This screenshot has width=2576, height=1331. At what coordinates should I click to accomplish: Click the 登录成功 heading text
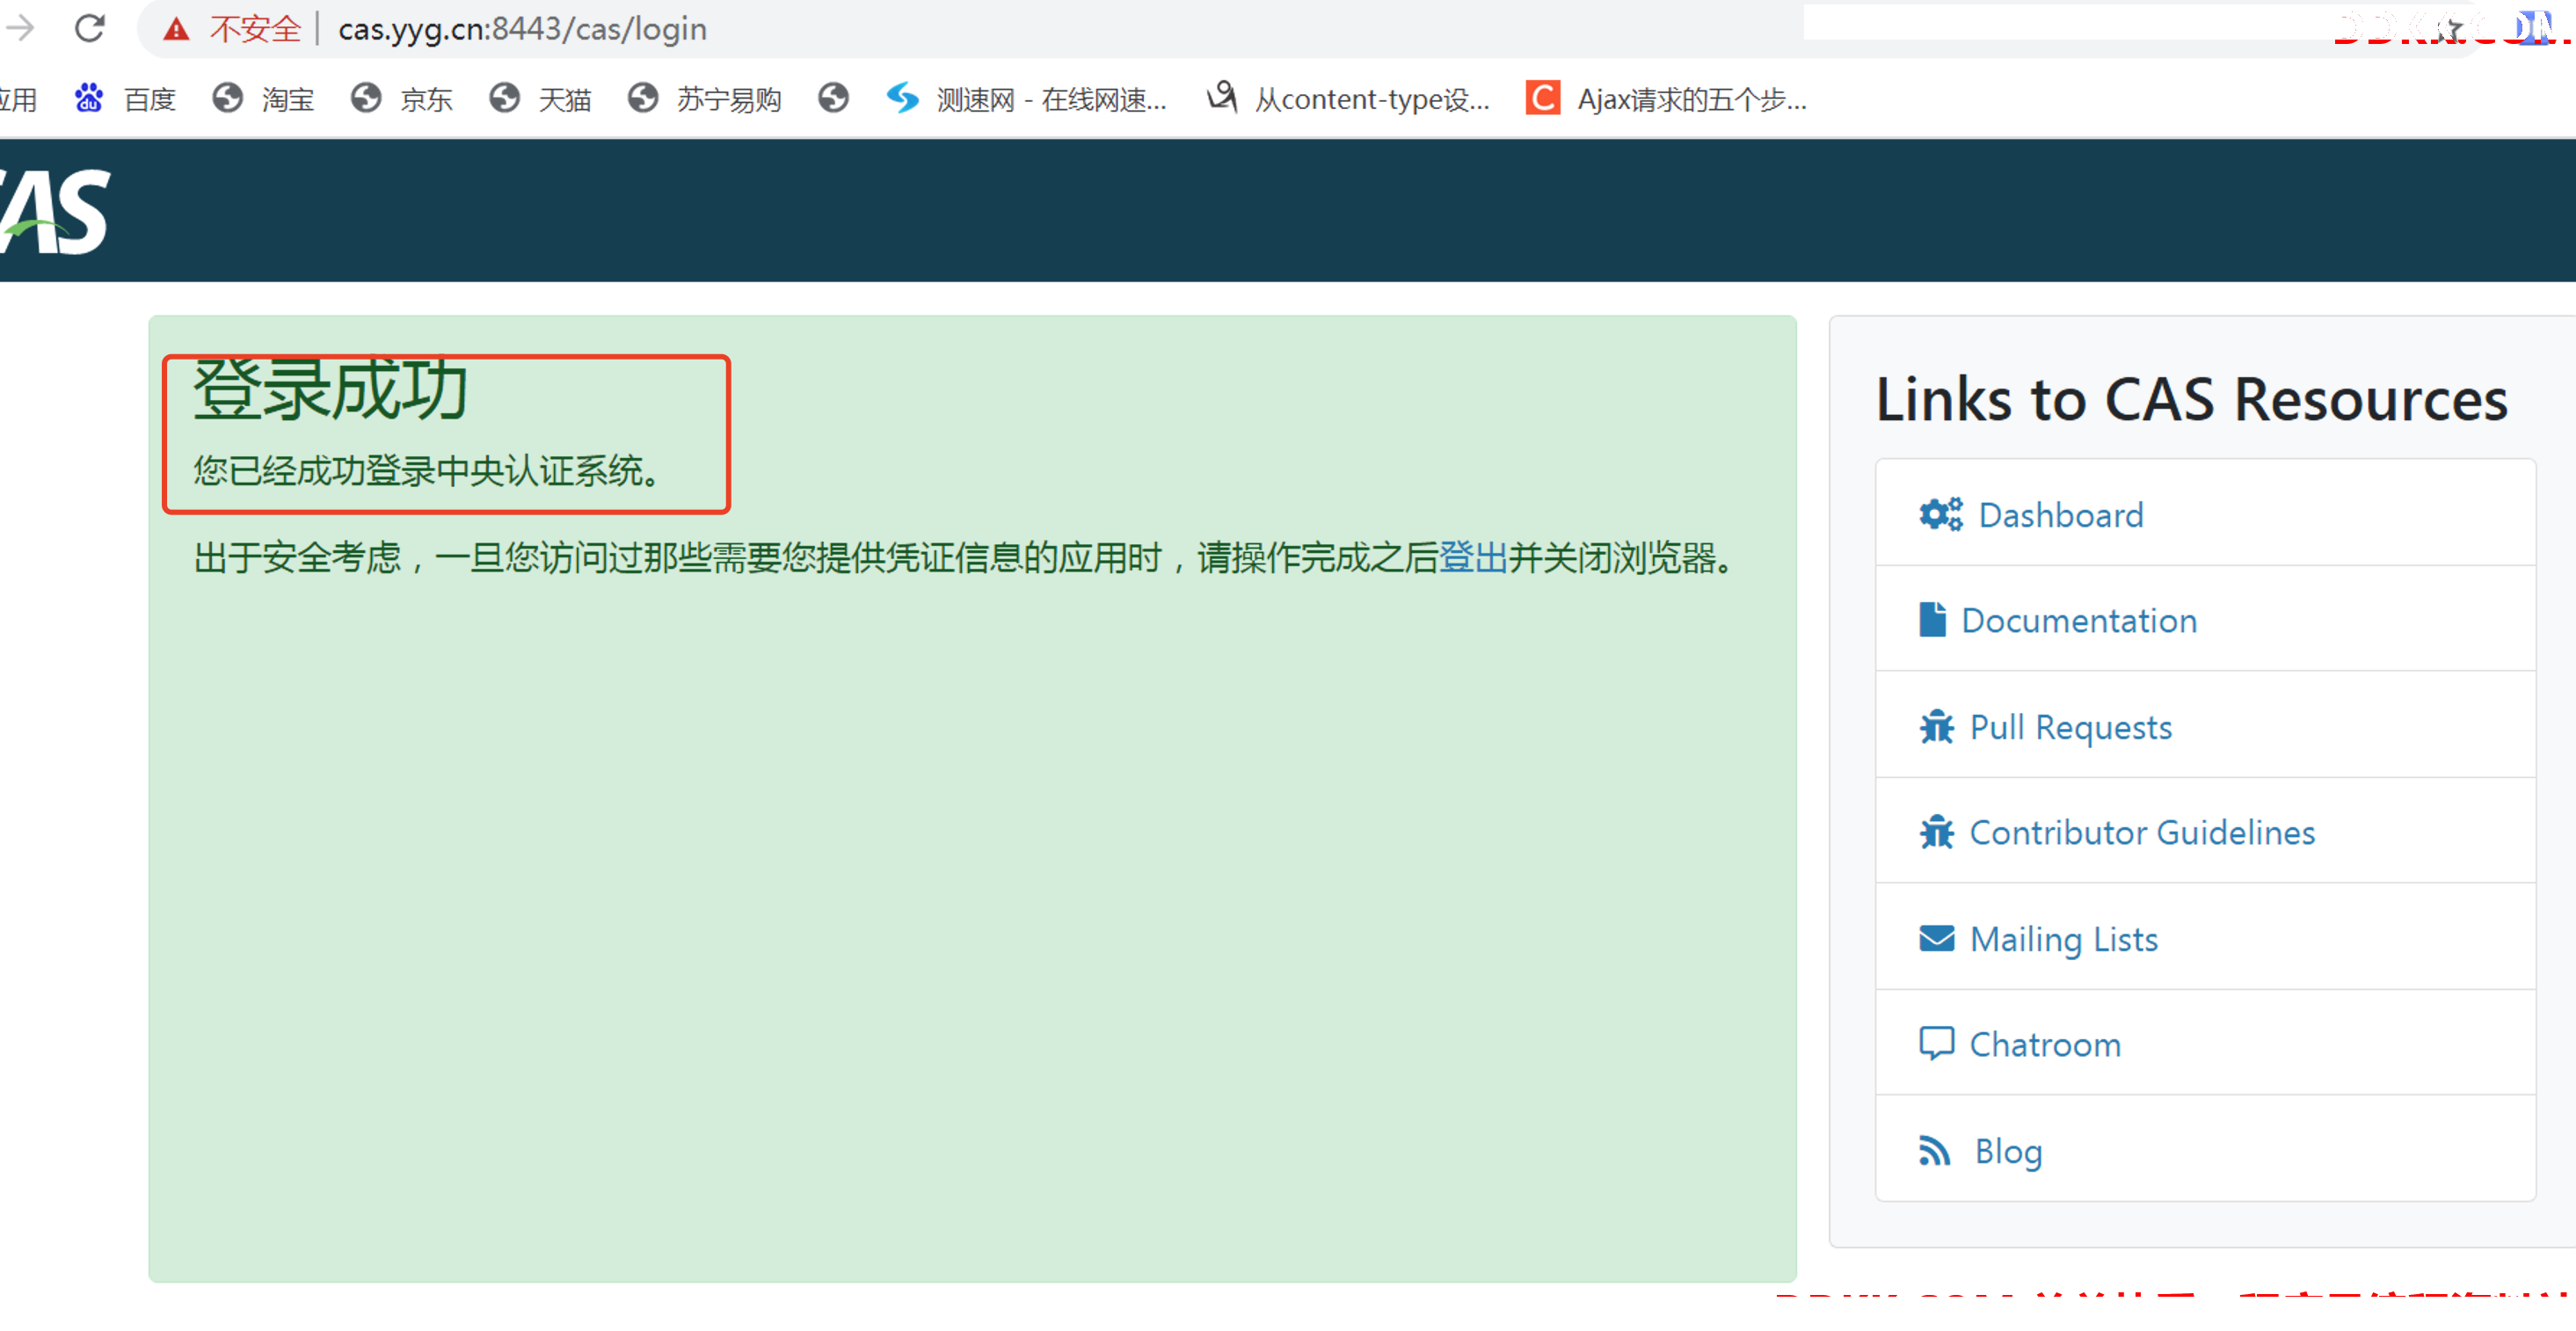331,391
